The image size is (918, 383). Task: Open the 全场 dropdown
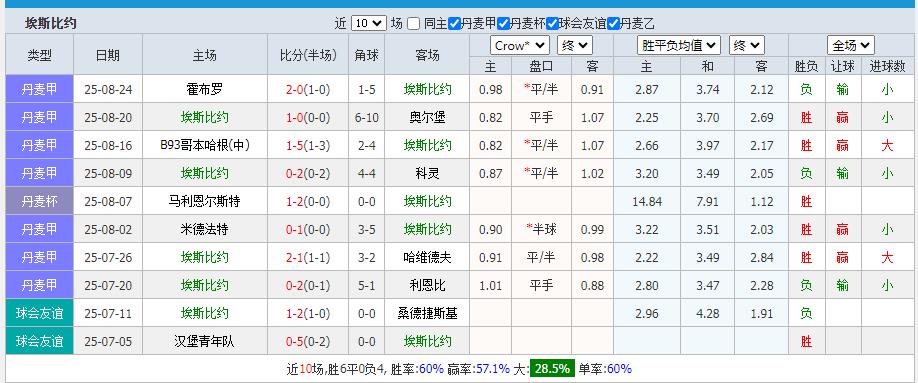click(851, 45)
